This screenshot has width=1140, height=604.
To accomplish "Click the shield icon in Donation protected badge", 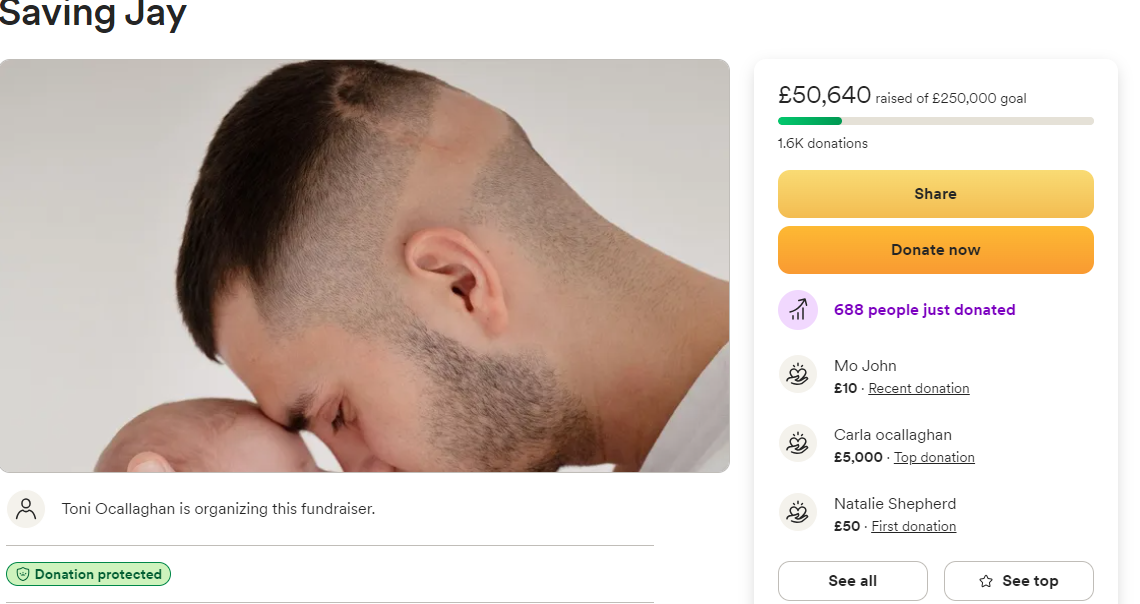I will (x=22, y=574).
